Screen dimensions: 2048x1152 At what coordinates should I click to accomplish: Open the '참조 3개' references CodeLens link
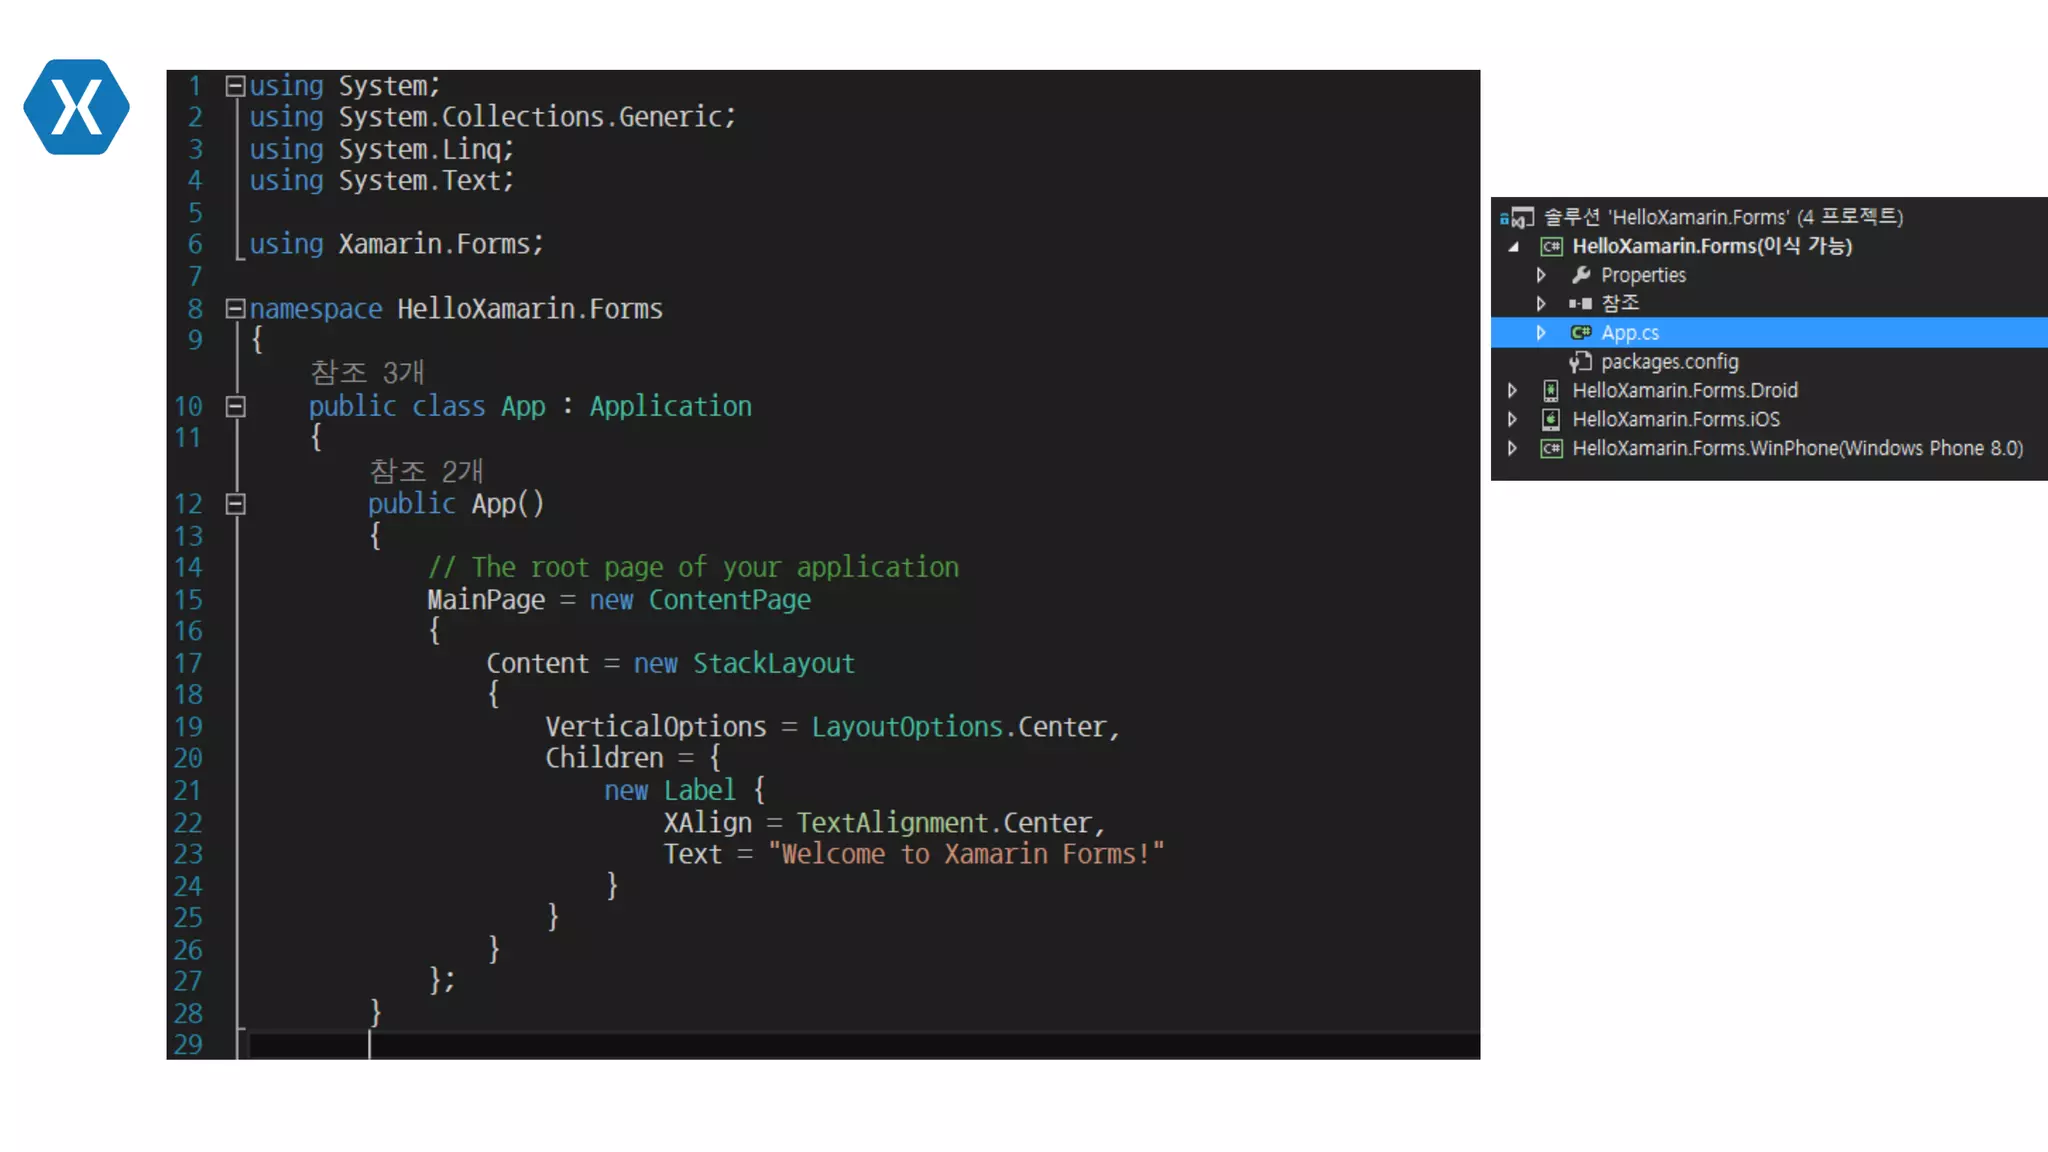point(367,372)
